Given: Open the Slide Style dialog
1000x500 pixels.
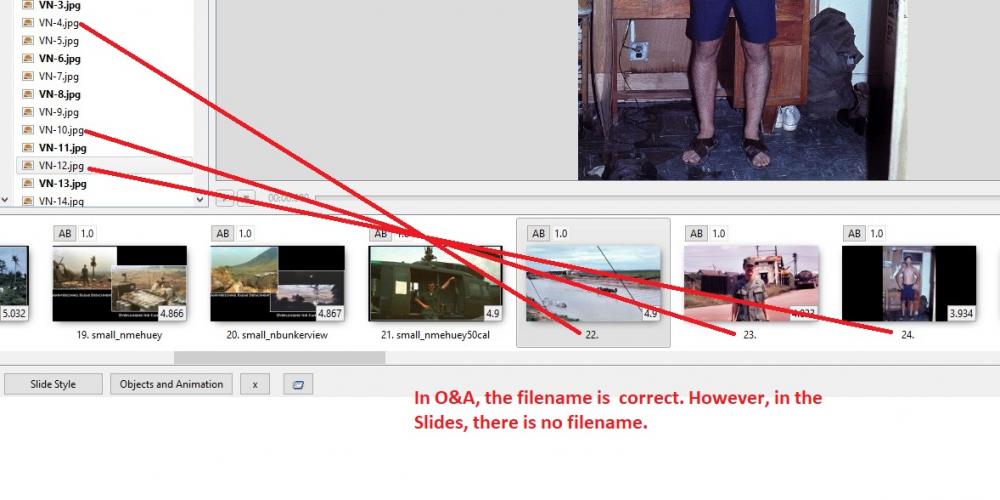Looking at the screenshot, I should pos(53,384).
